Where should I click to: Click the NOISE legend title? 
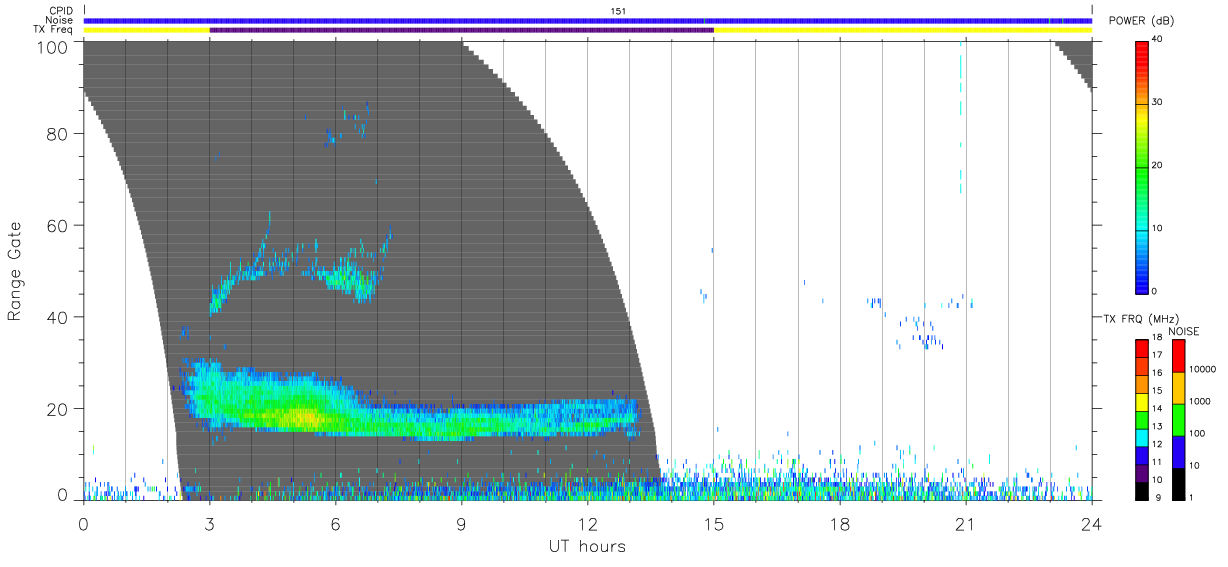(1182, 331)
